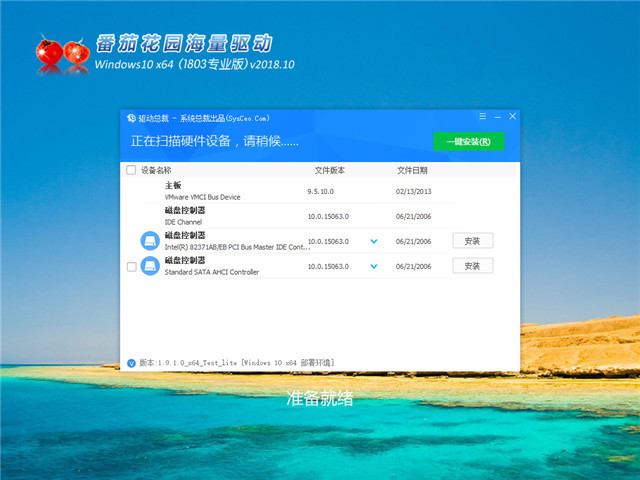Click the 准备就绪 status text
The width and height of the screenshot is (640, 480).
point(320,398)
